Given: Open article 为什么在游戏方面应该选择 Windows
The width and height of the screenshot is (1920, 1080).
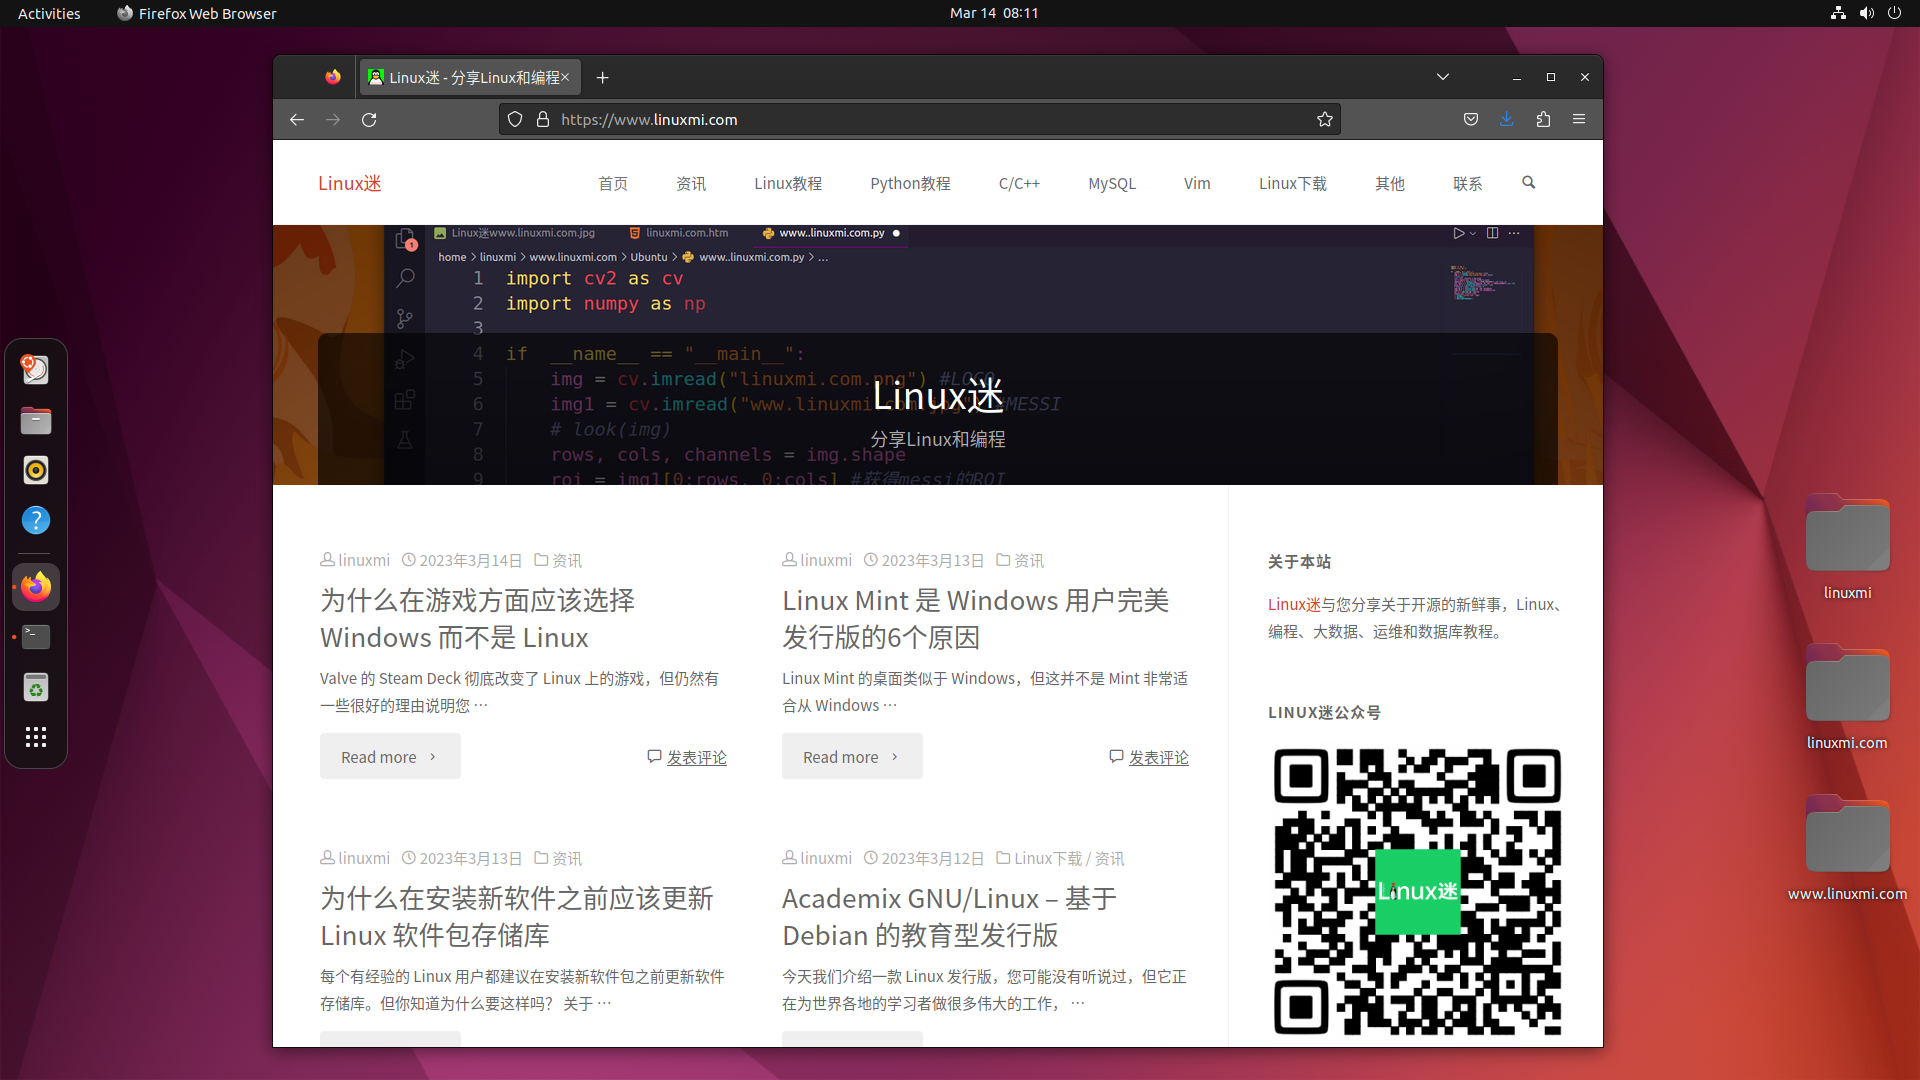Looking at the screenshot, I should [477, 619].
